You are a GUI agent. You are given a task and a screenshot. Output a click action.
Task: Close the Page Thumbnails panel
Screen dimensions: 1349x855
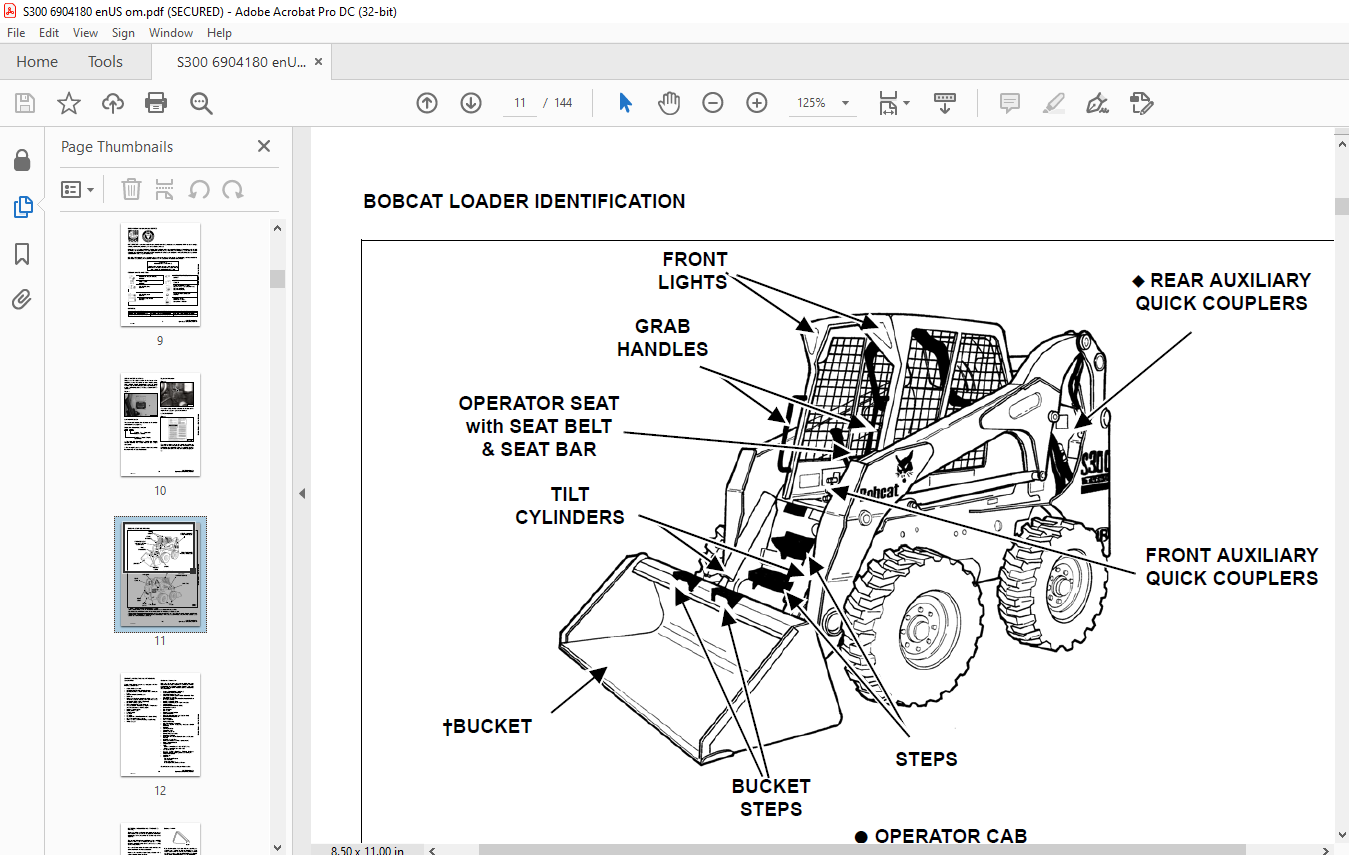click(264, 146)
